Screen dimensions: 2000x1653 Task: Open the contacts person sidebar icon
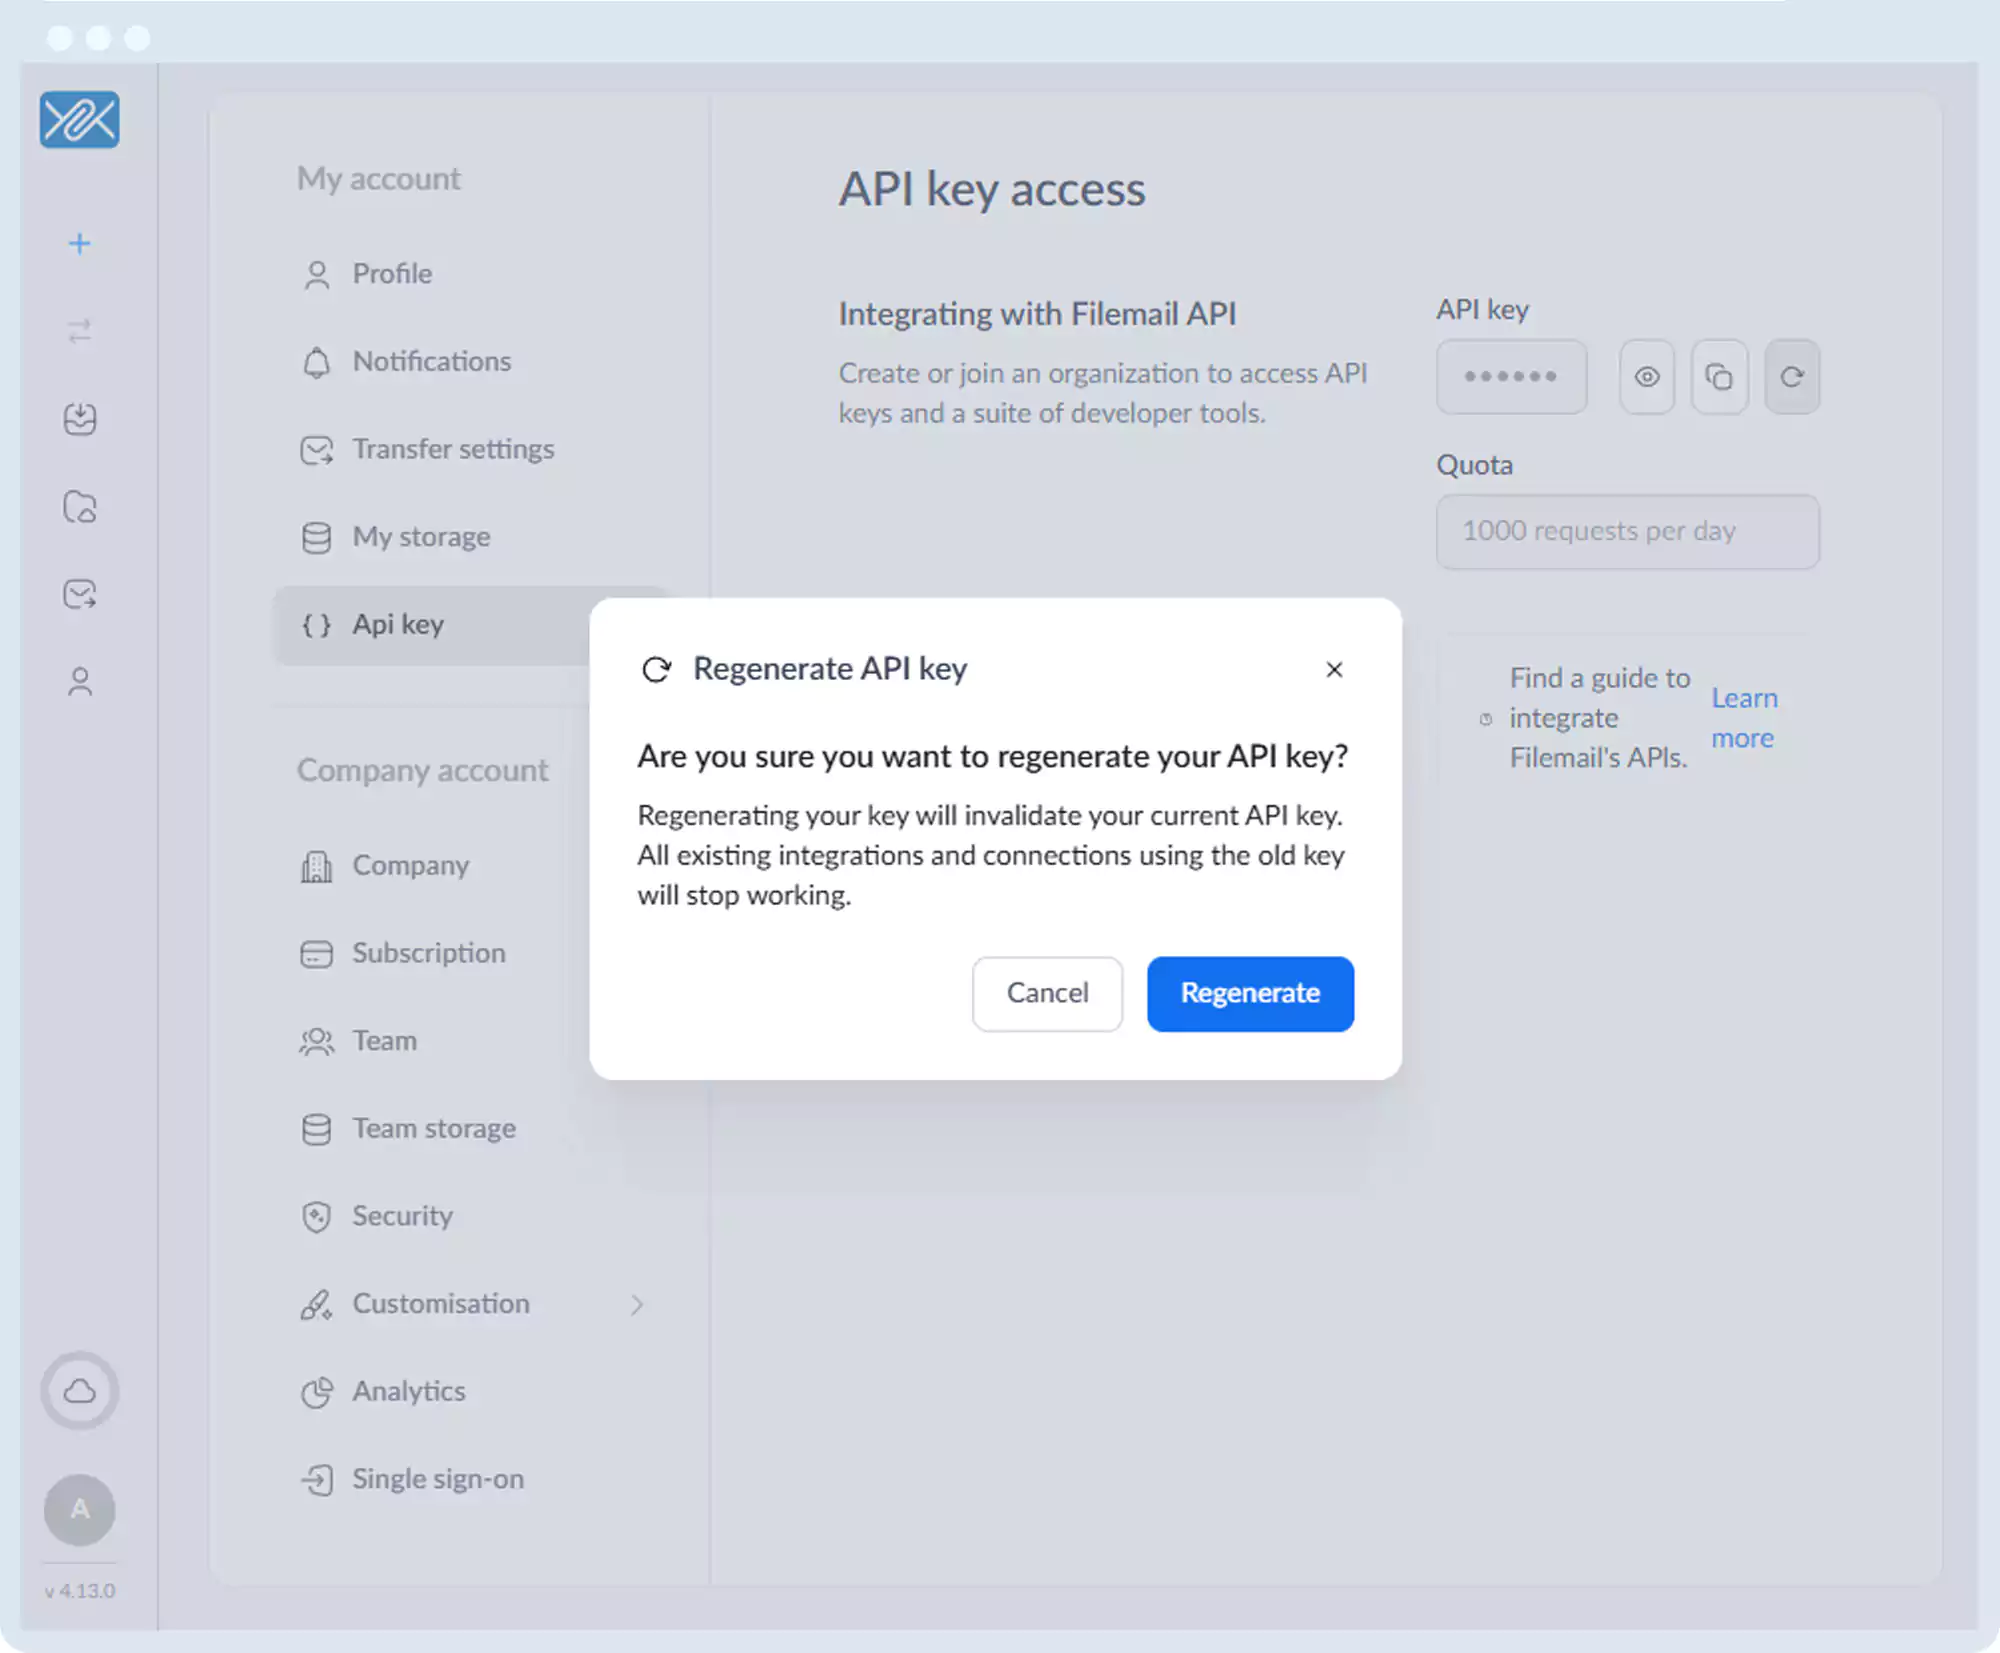click(79, 682)
